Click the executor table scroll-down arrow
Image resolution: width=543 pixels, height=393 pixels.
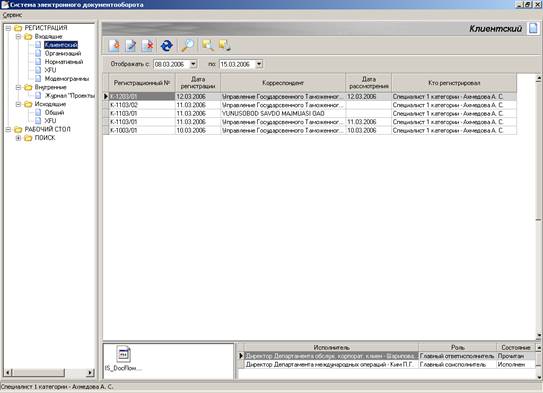539,376
